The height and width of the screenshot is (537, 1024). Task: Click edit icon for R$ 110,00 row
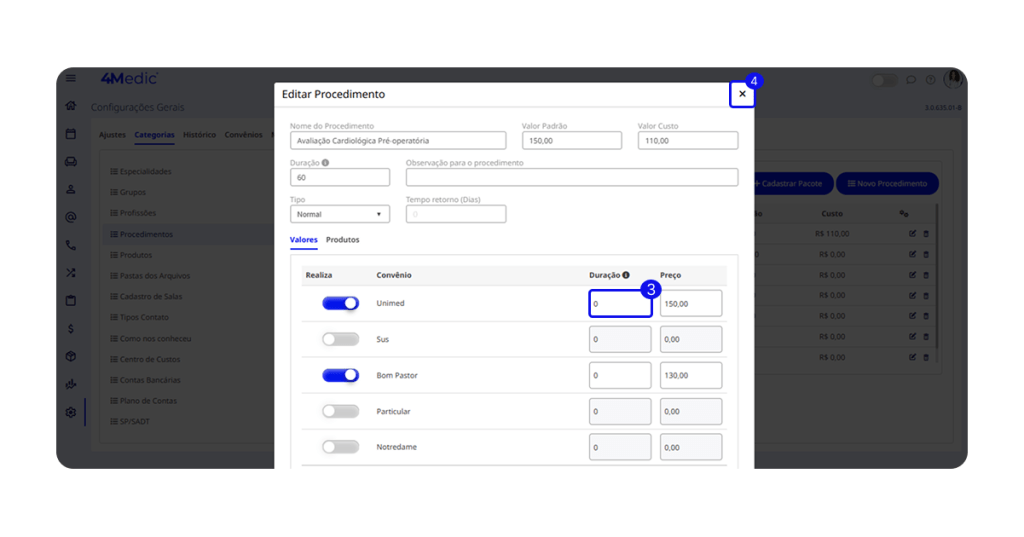click(x=912, y=234)
